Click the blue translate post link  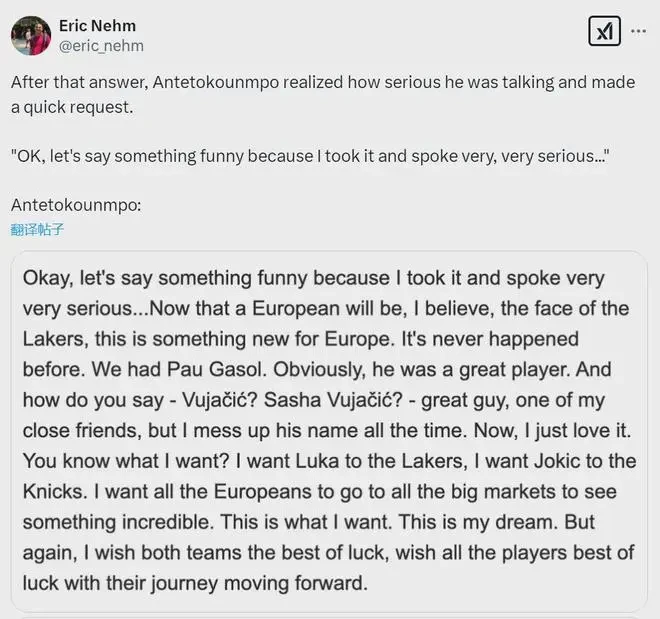[x=37, y=230]
